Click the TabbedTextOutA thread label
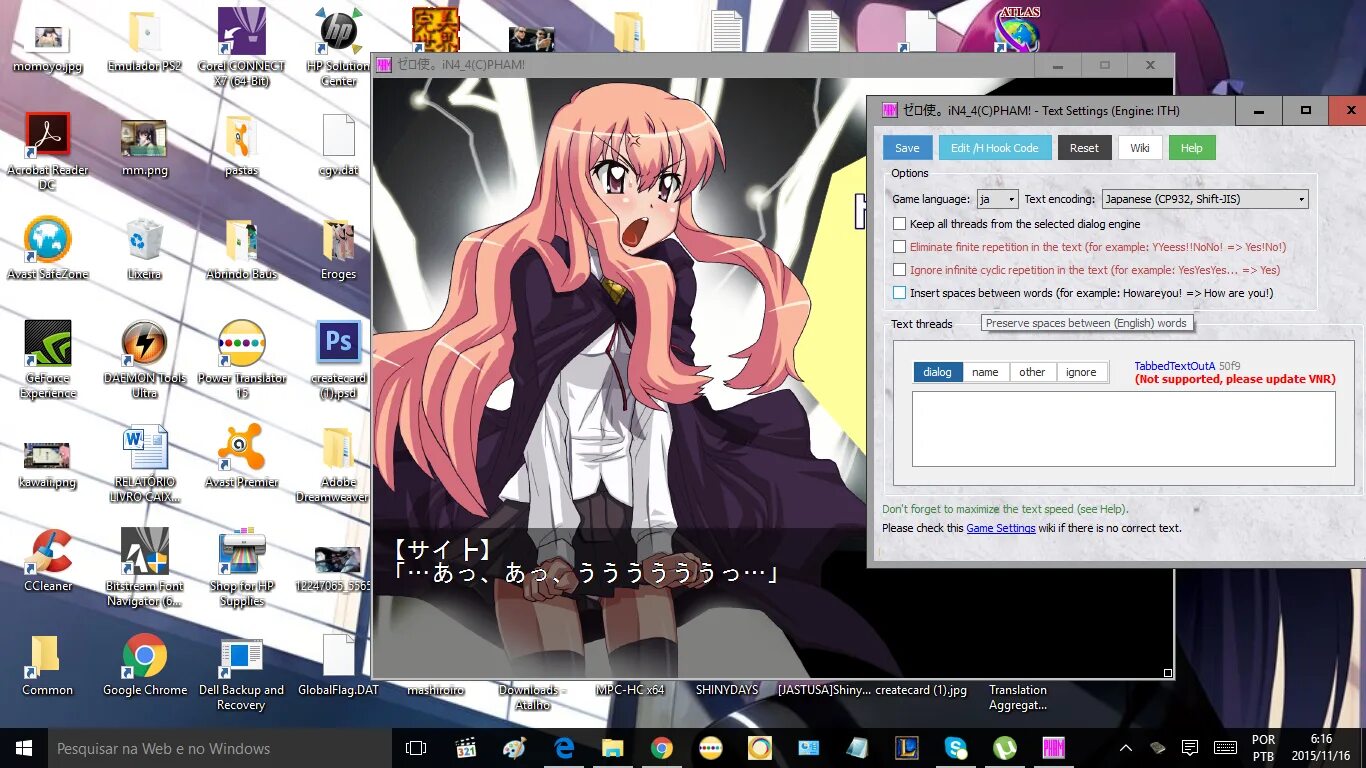 1175,366
